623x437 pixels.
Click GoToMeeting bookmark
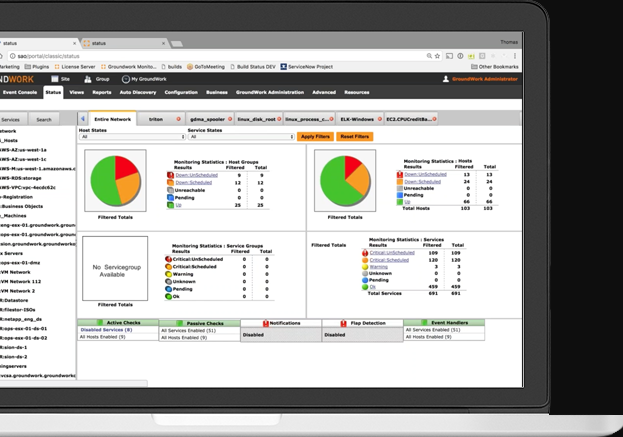click(205, 67)
